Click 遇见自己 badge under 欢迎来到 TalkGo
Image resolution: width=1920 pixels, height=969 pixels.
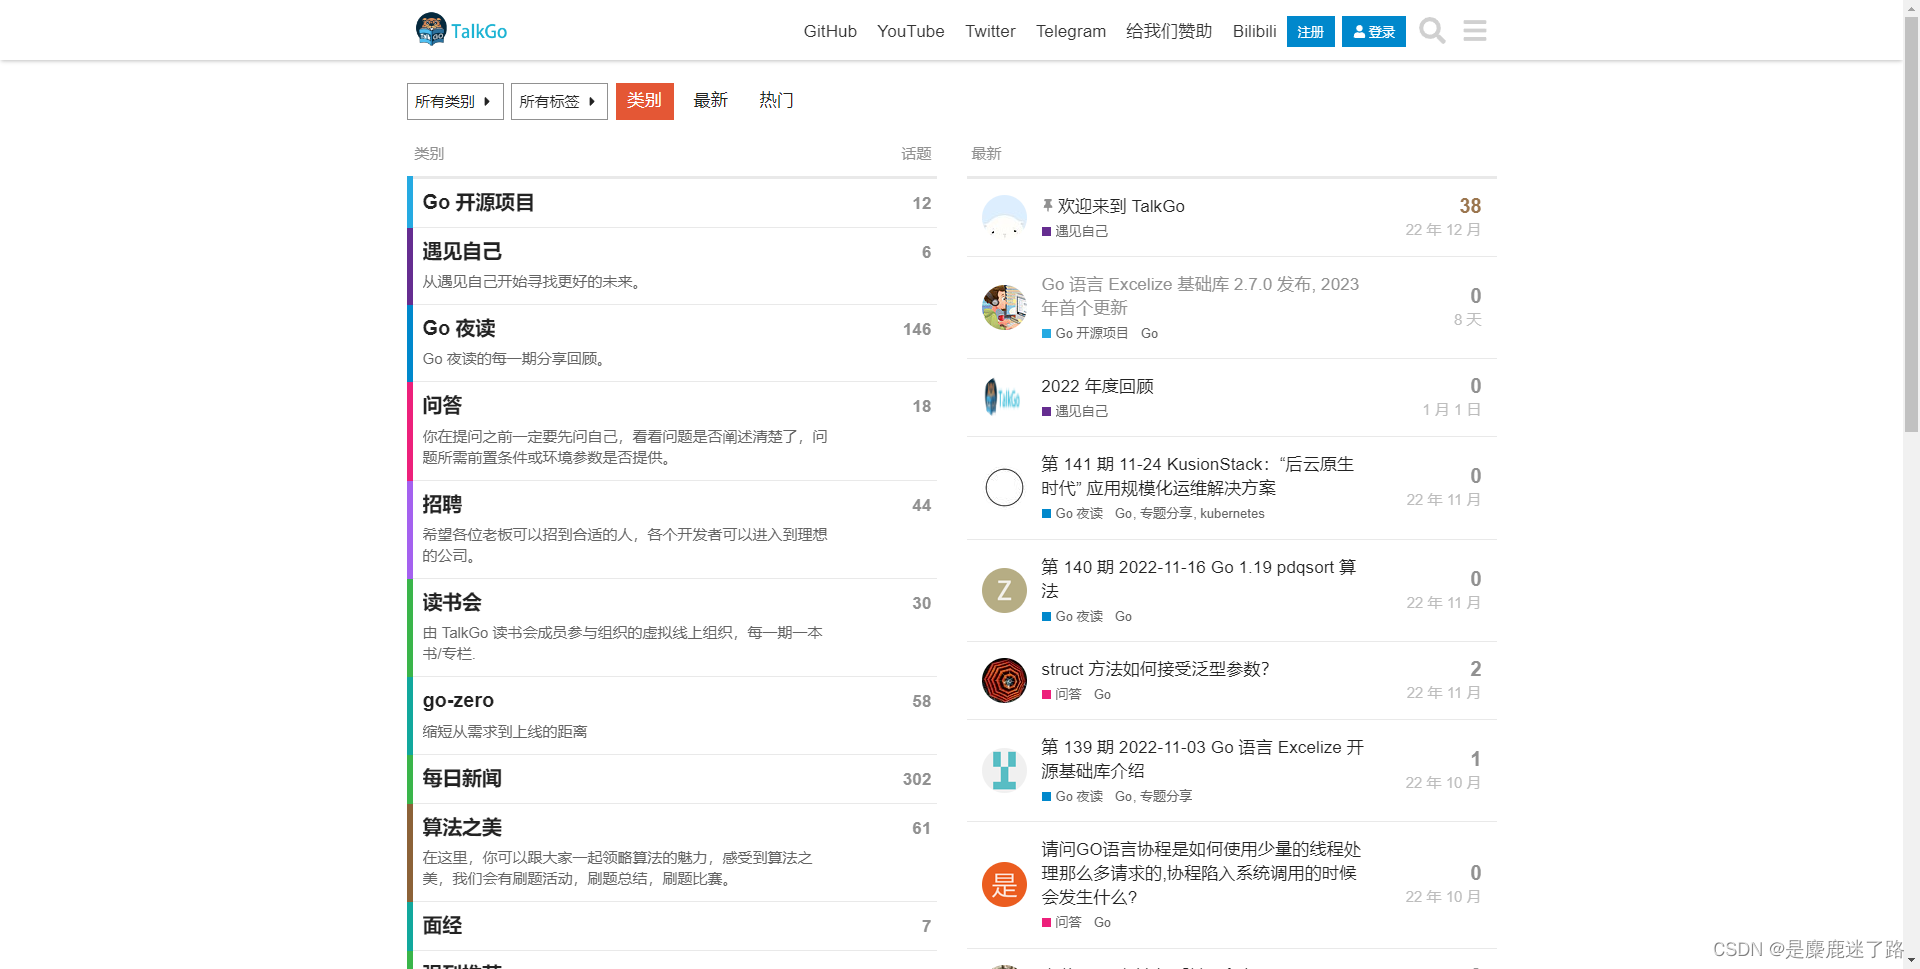1075,231
